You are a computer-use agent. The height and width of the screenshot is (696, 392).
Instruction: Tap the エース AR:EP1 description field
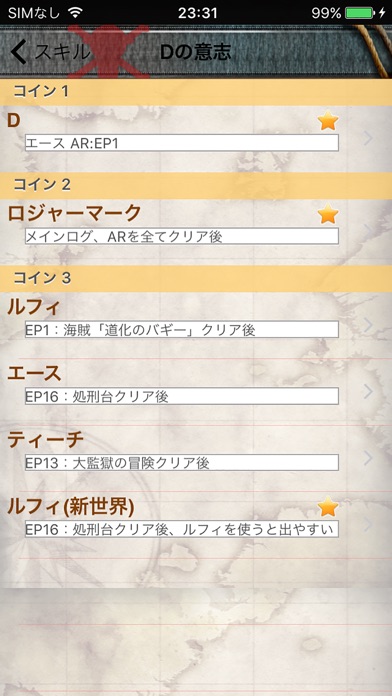(x=182, y=143)
